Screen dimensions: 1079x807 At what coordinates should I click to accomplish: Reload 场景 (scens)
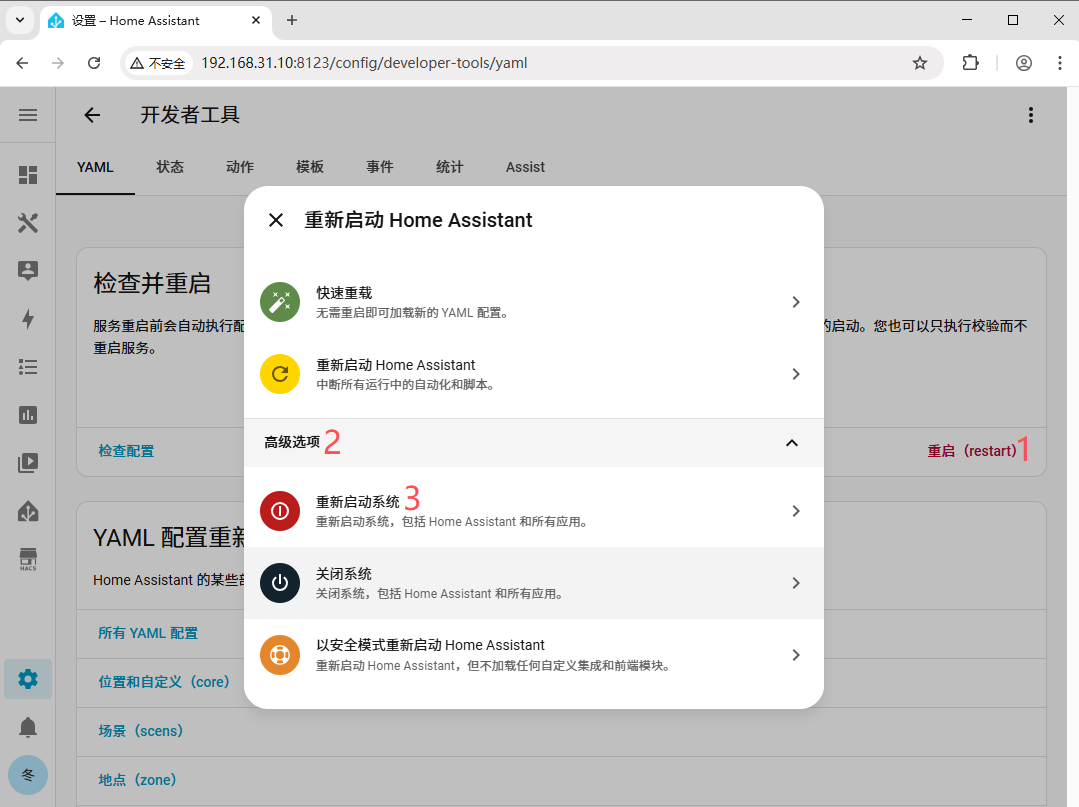click(140, 731)
